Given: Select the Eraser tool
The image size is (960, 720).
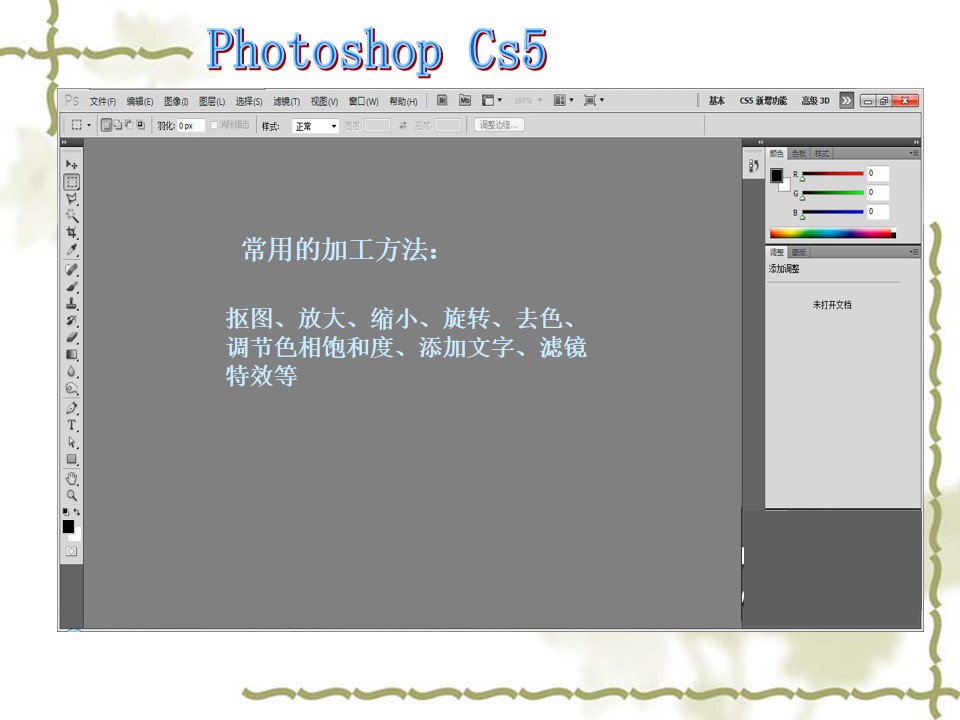Looking at the screenshot, I should [x=72, y=336].
